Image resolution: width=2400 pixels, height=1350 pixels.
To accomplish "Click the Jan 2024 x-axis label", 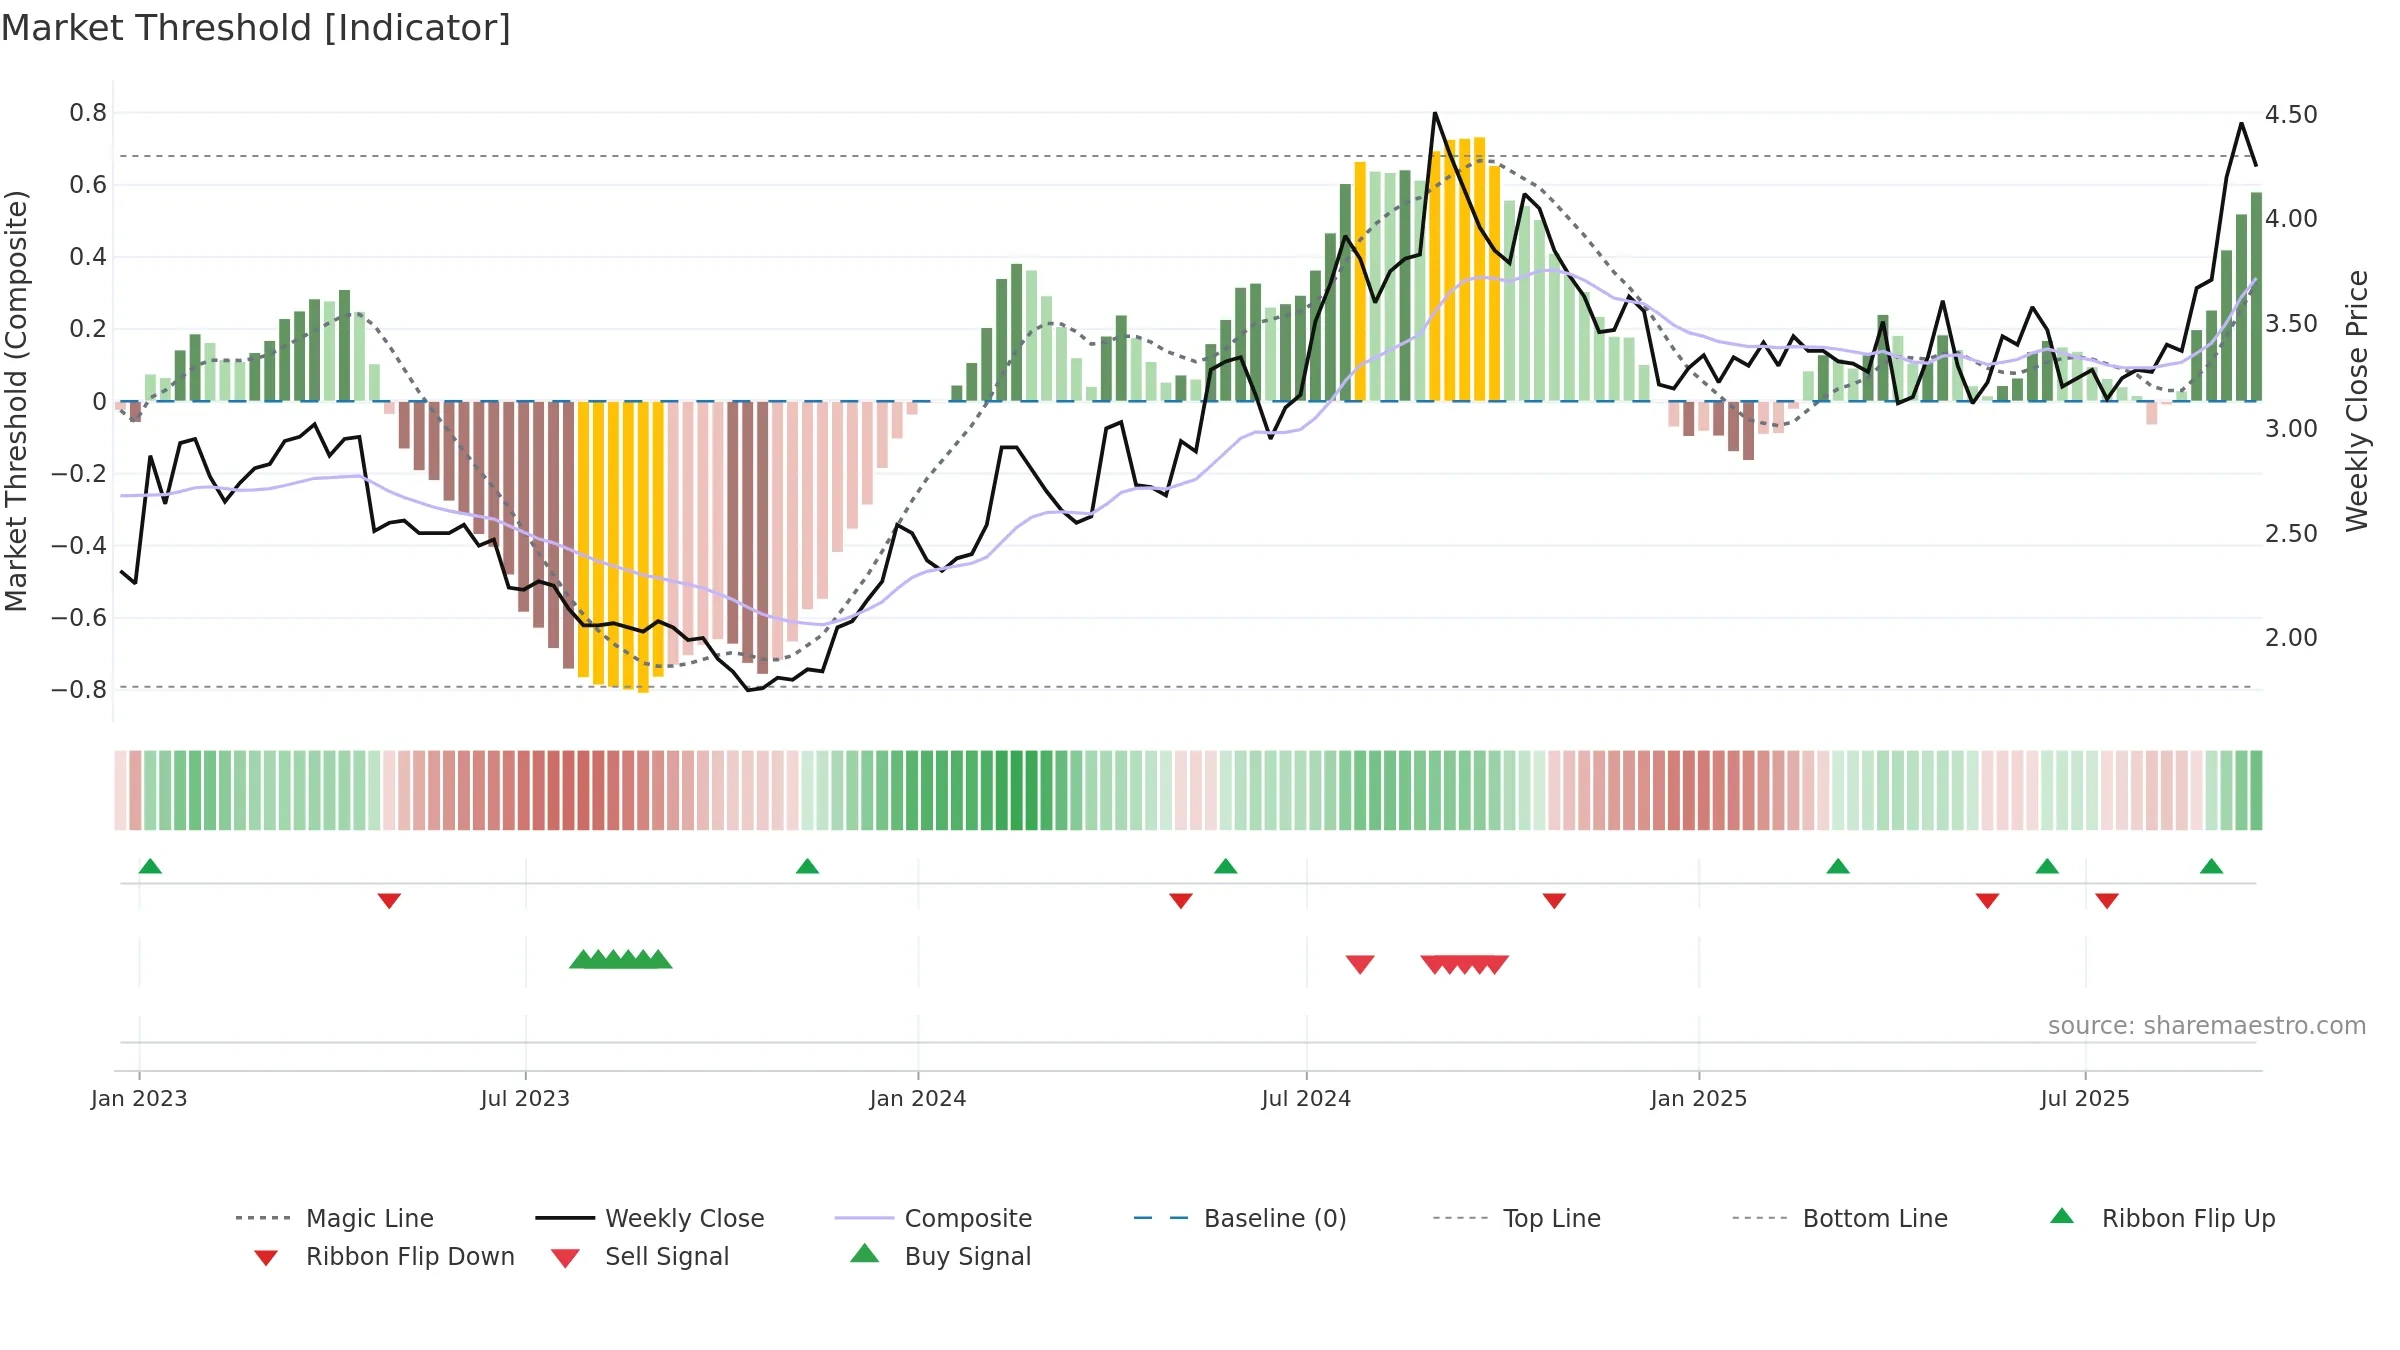I will (x=918, y=1098).
